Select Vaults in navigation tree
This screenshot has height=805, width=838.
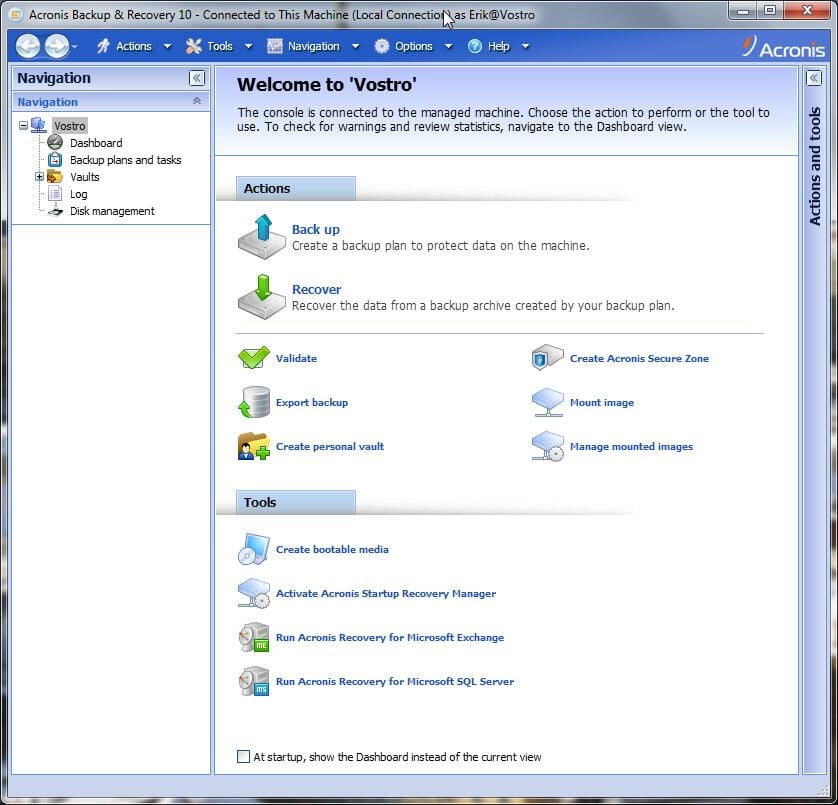(x=84, y=177)
